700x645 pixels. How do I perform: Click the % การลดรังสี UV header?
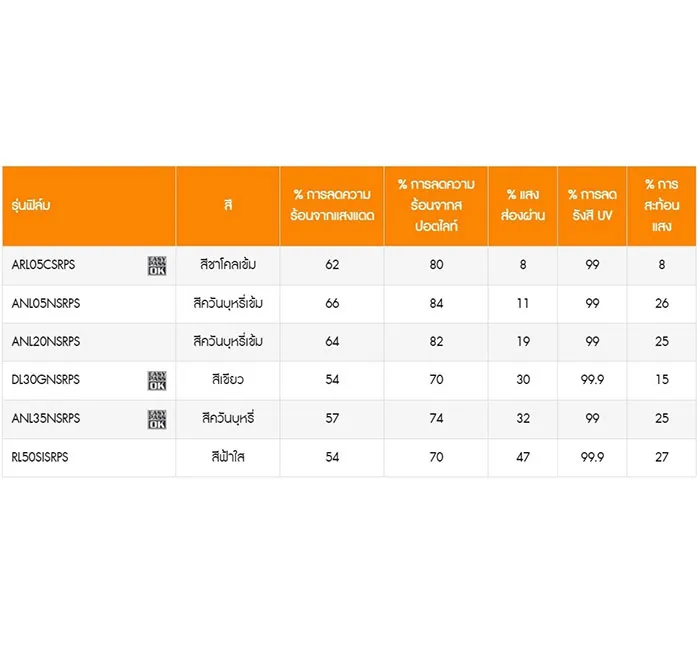592,205
